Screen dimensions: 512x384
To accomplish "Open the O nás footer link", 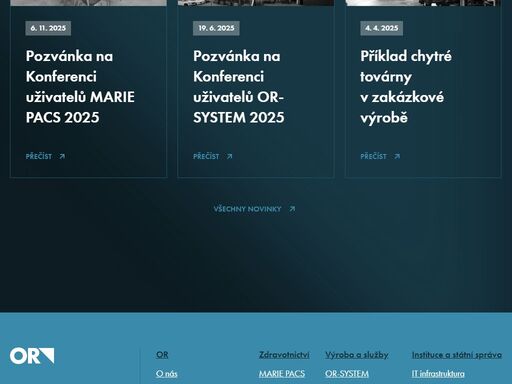I will click(x=166, y=374).
